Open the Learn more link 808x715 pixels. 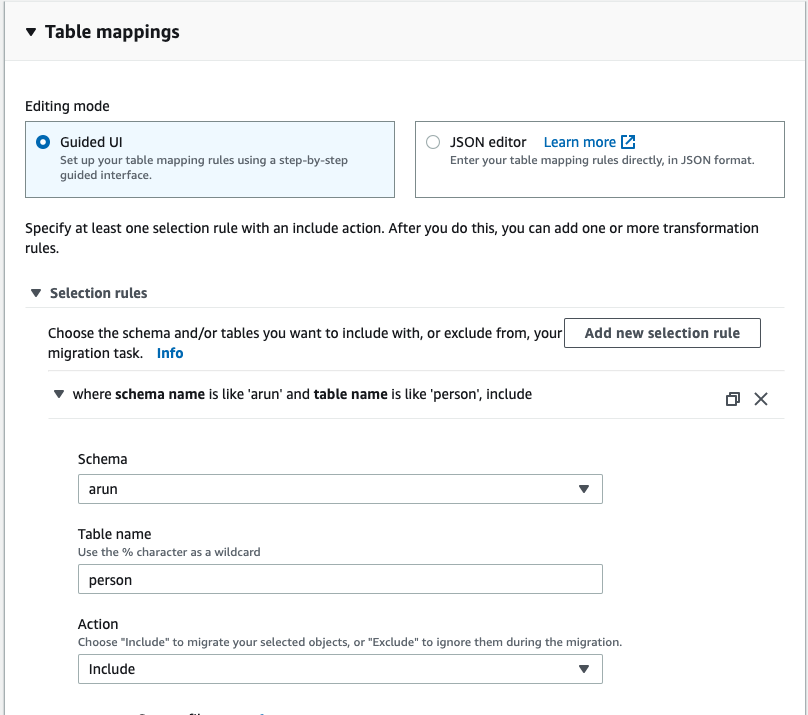580,142
